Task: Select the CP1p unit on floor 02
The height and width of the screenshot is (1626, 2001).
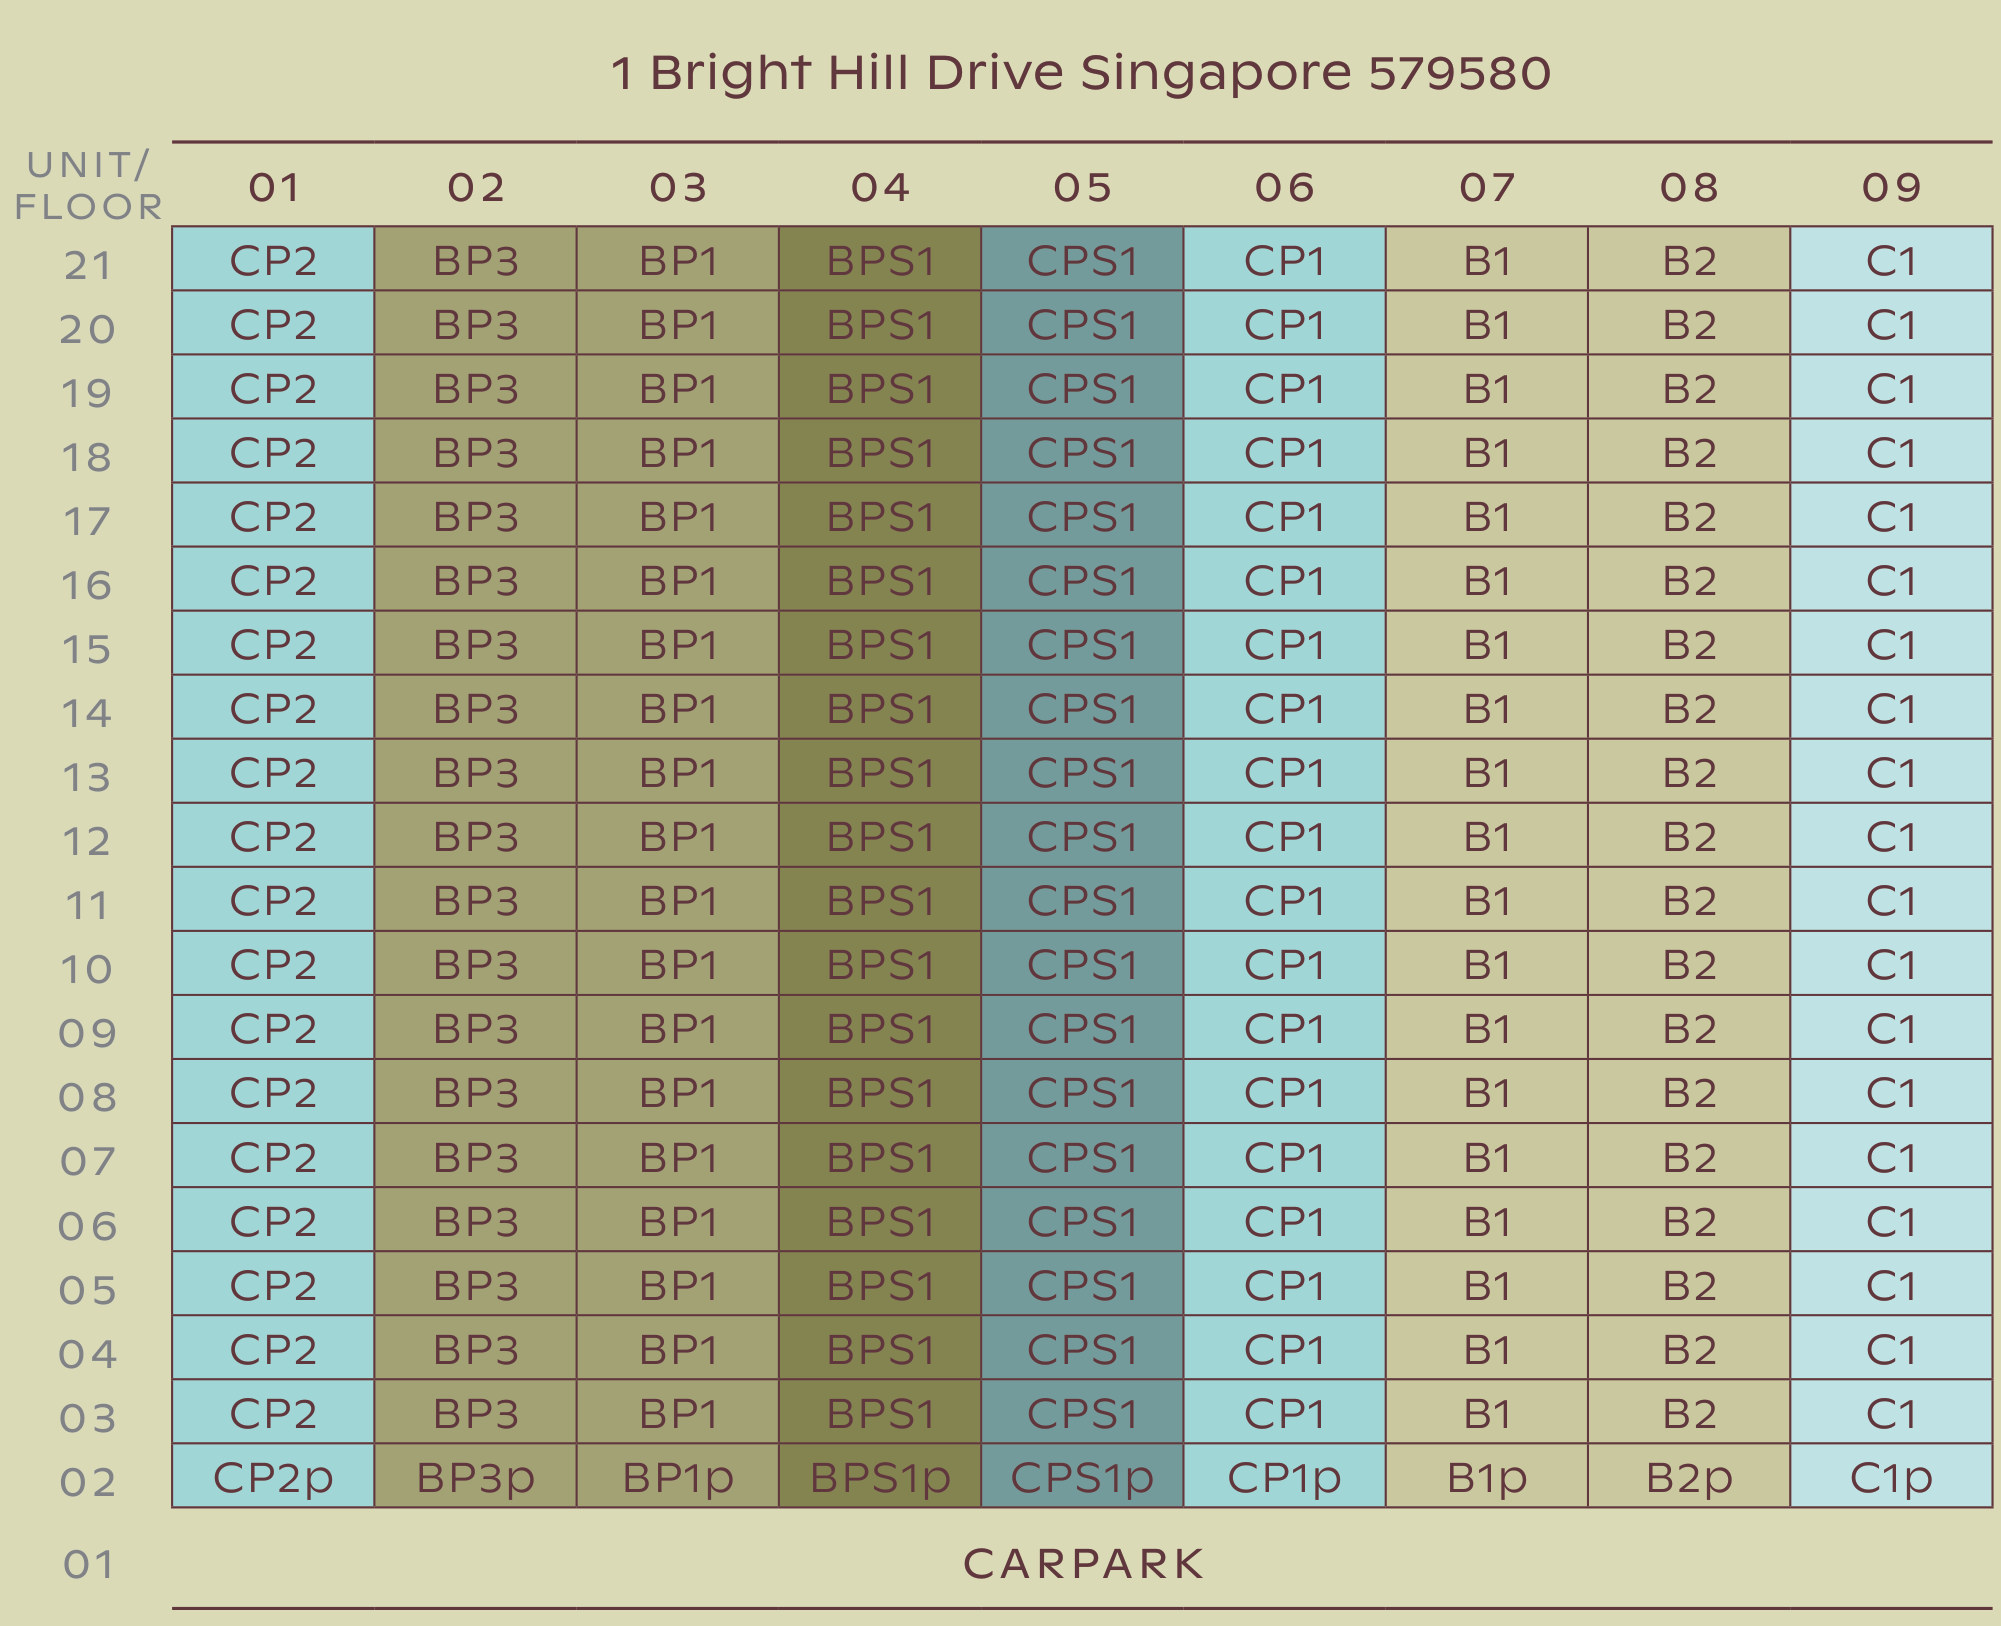Action: pos(1284,1475)
